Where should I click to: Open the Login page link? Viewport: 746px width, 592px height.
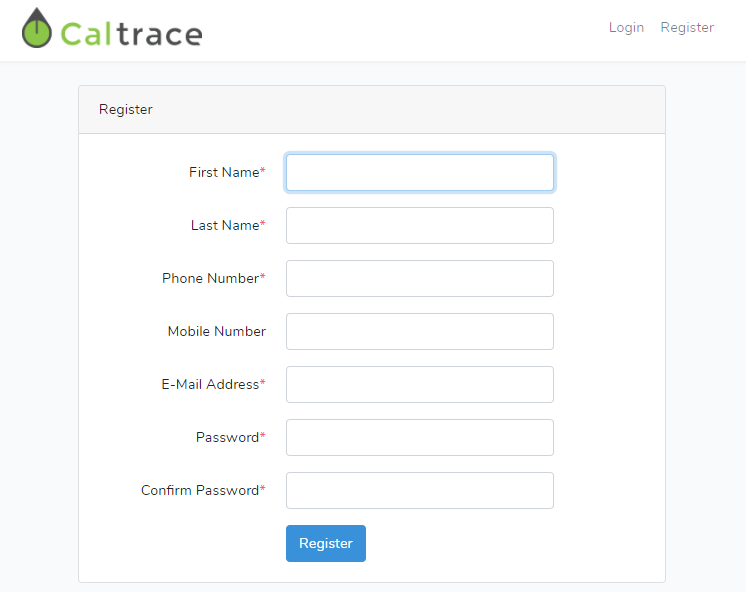626,28
